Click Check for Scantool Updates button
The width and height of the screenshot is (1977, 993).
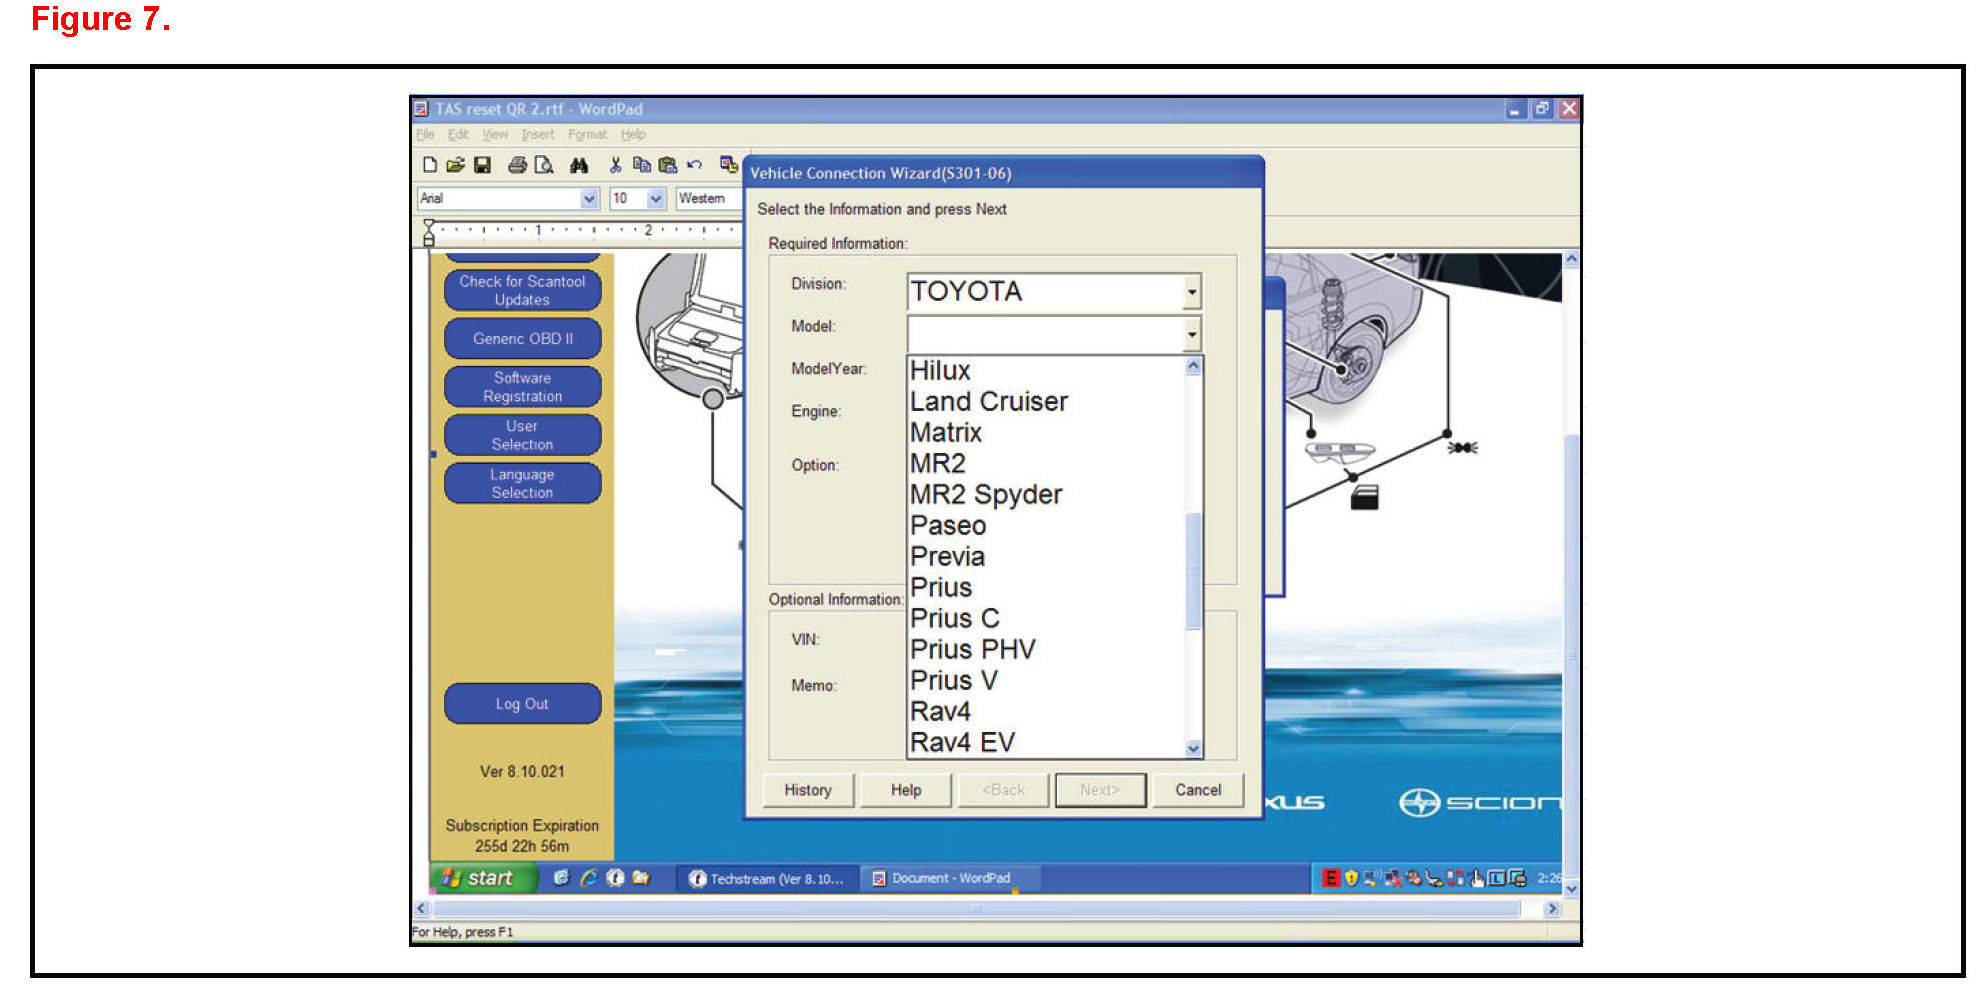point(522,291)
